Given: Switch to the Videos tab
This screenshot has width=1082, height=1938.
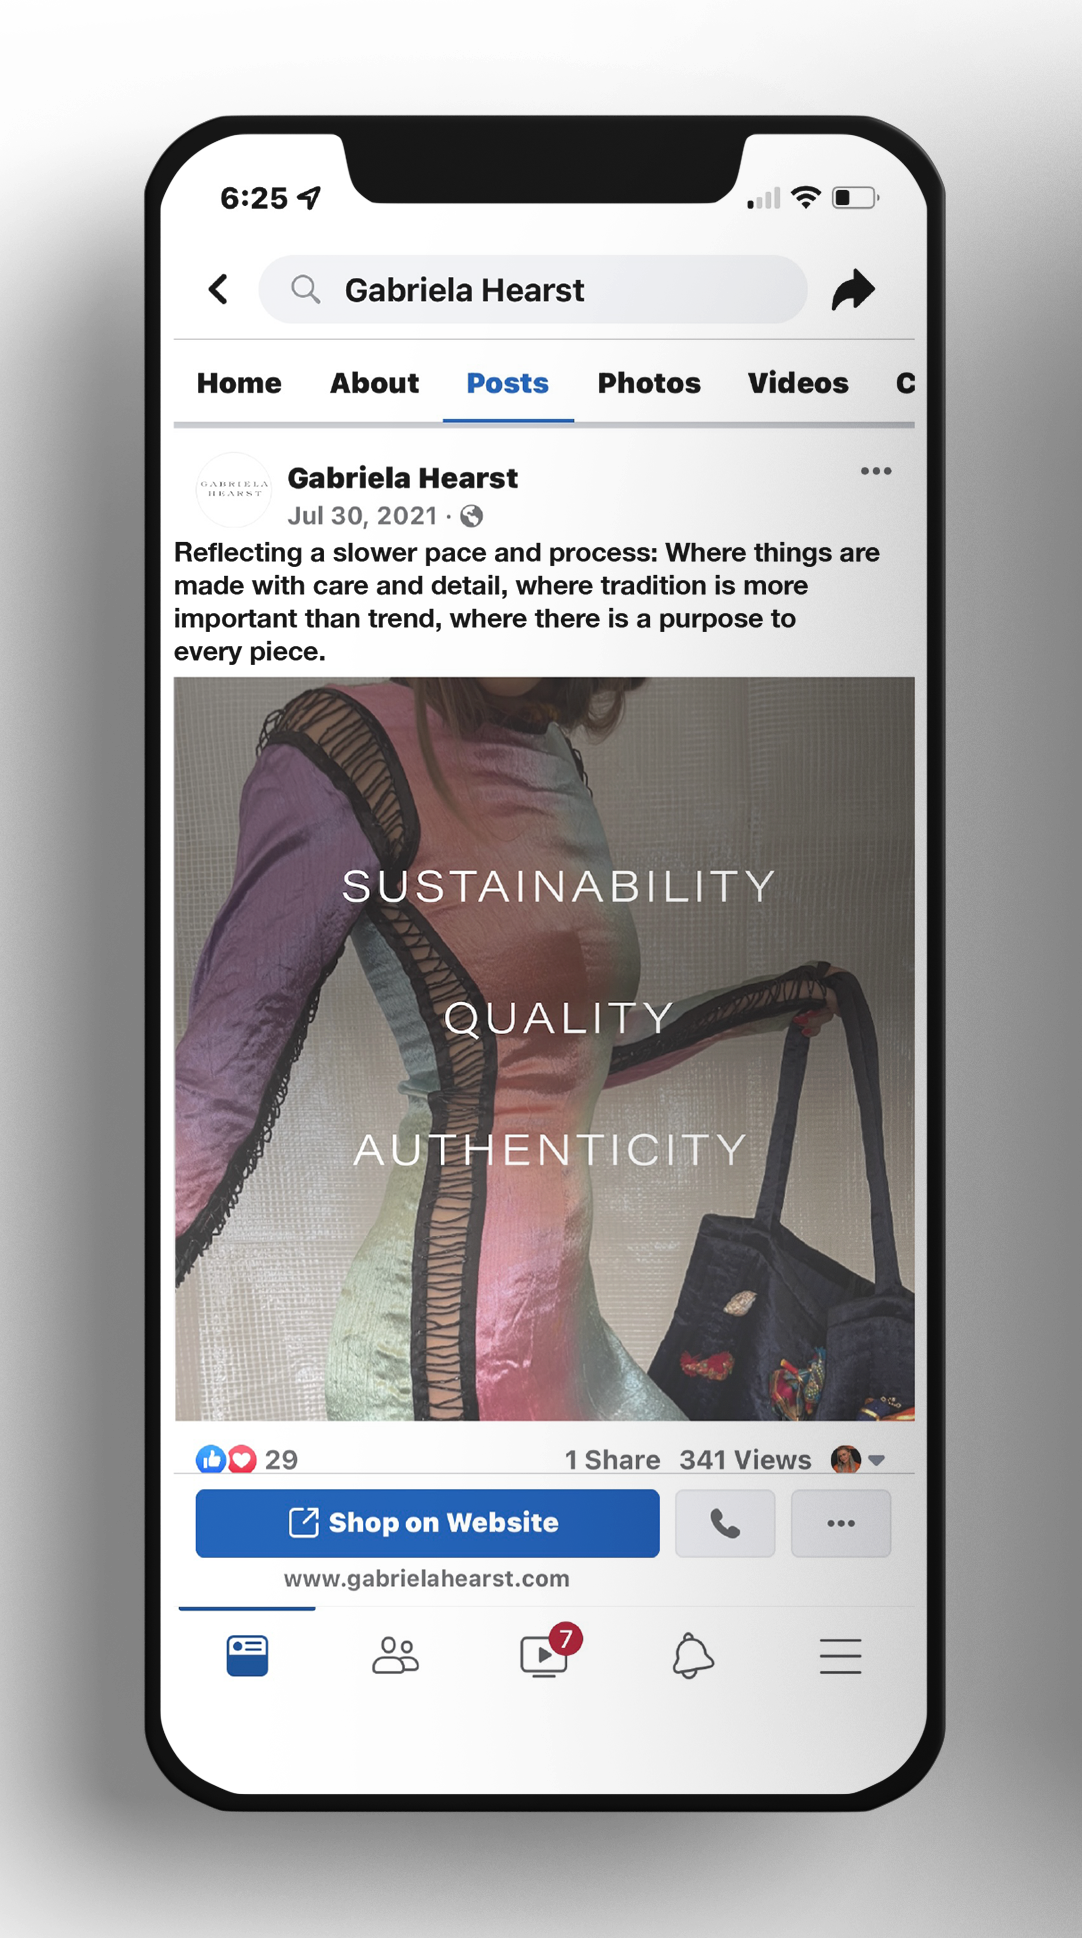Looking at the screenshot, I should tap(798, 383).
